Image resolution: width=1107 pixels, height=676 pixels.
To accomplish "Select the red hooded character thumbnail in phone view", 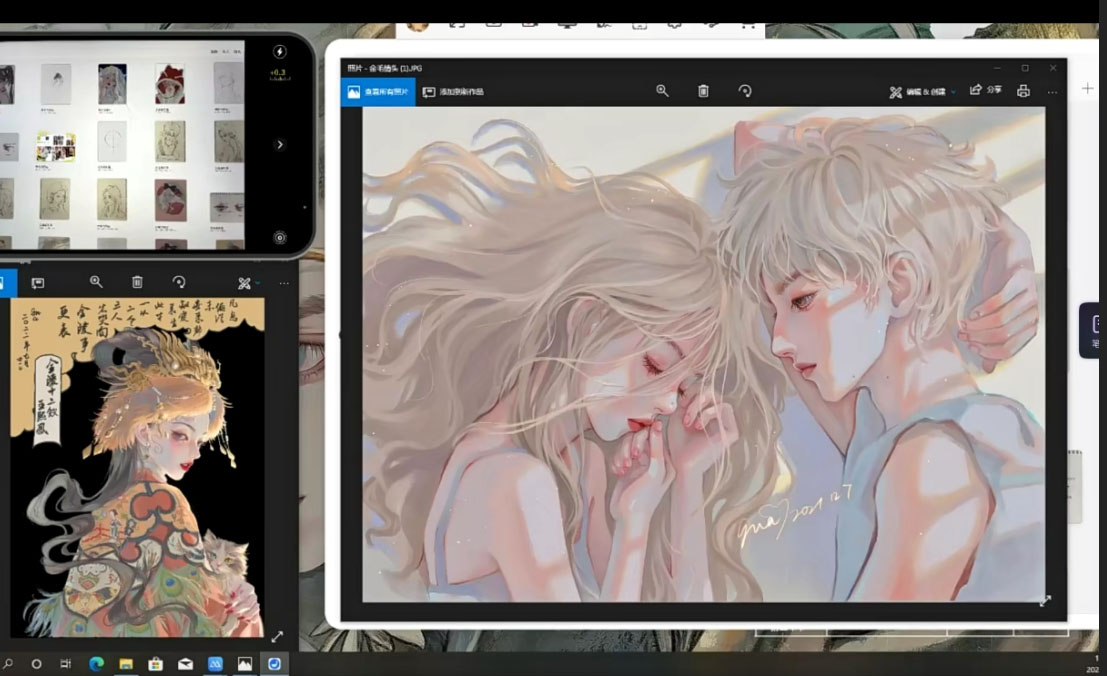I will (169, 83).
